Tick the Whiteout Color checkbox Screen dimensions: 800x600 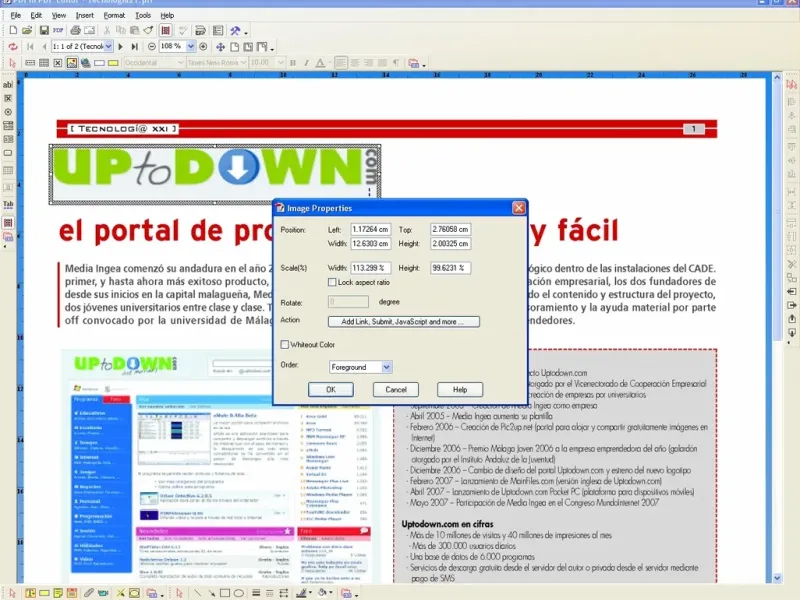(x=285, y=344)
